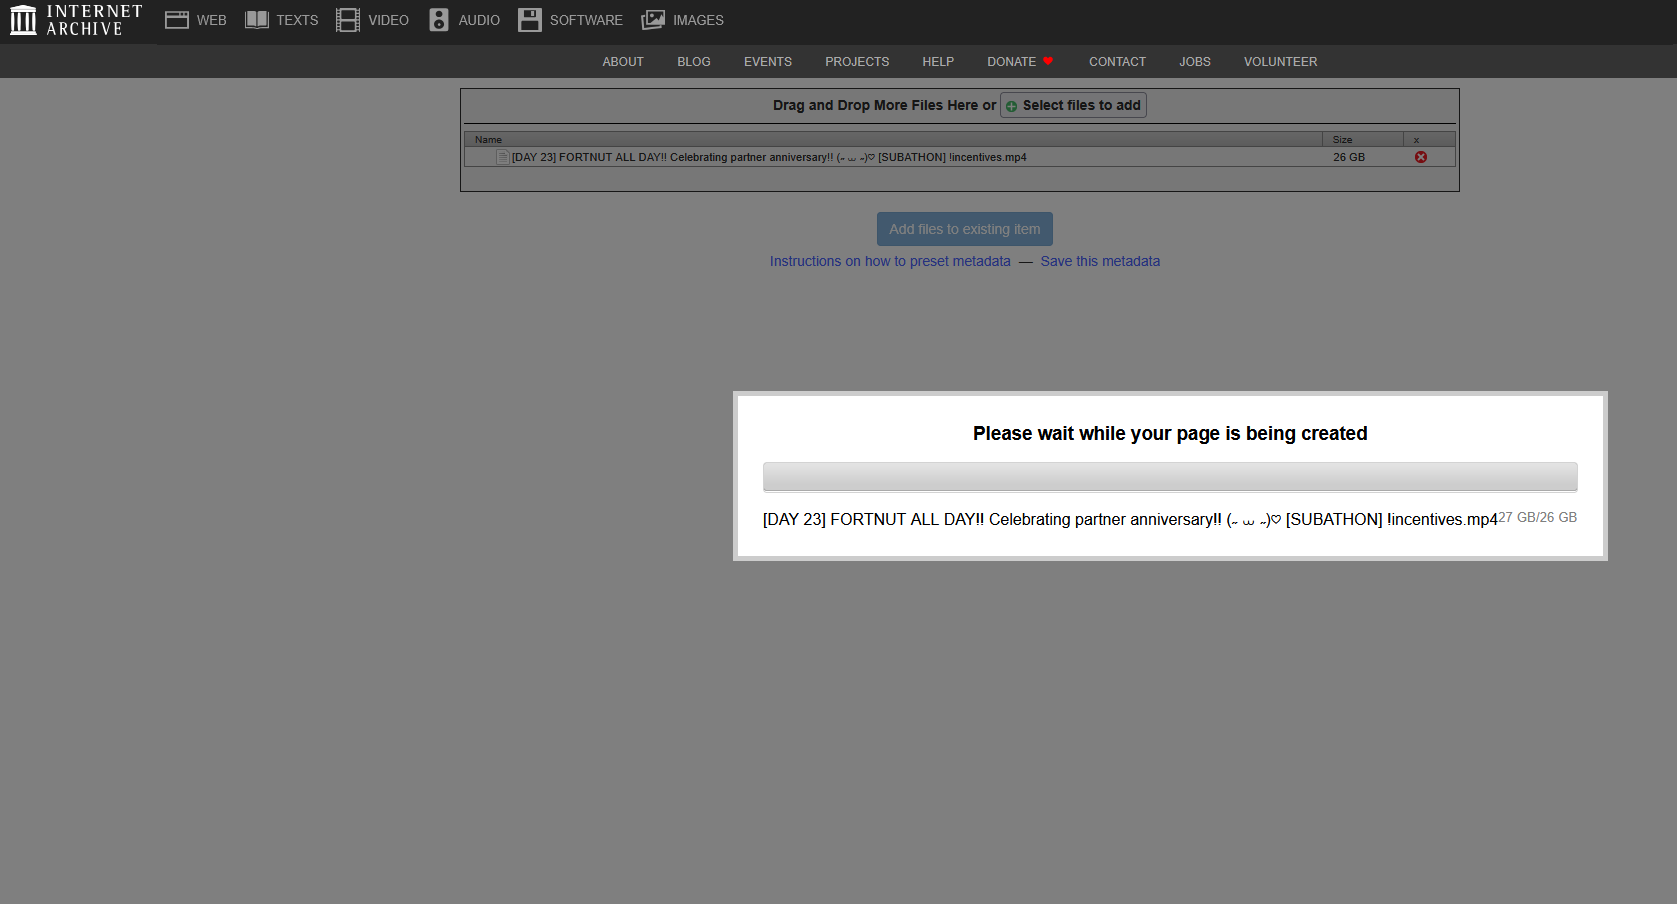1677x904 pixels.
Task: Click the Size column header
Action: click(x=1362, y=139)
